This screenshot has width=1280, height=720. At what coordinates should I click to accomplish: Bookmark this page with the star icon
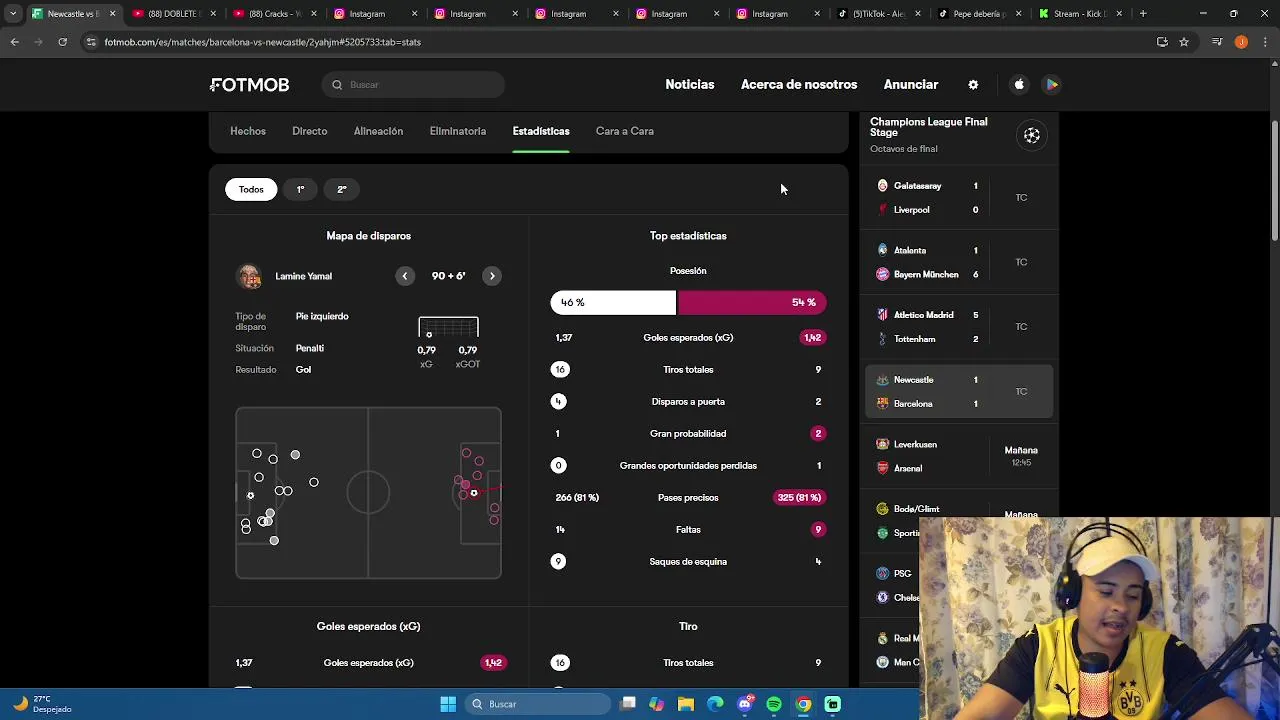[x=1184, y=42]
